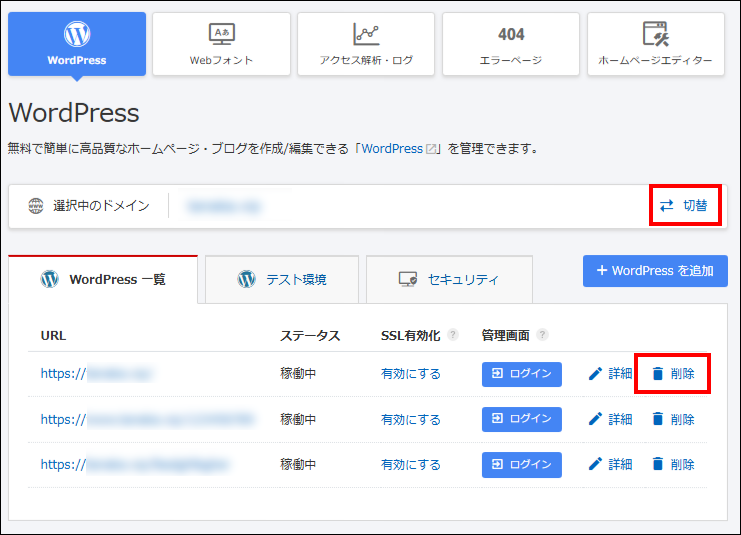Click the + WordPress を追加 button
This screenshot has height=535, width=741.
[655, 271]
